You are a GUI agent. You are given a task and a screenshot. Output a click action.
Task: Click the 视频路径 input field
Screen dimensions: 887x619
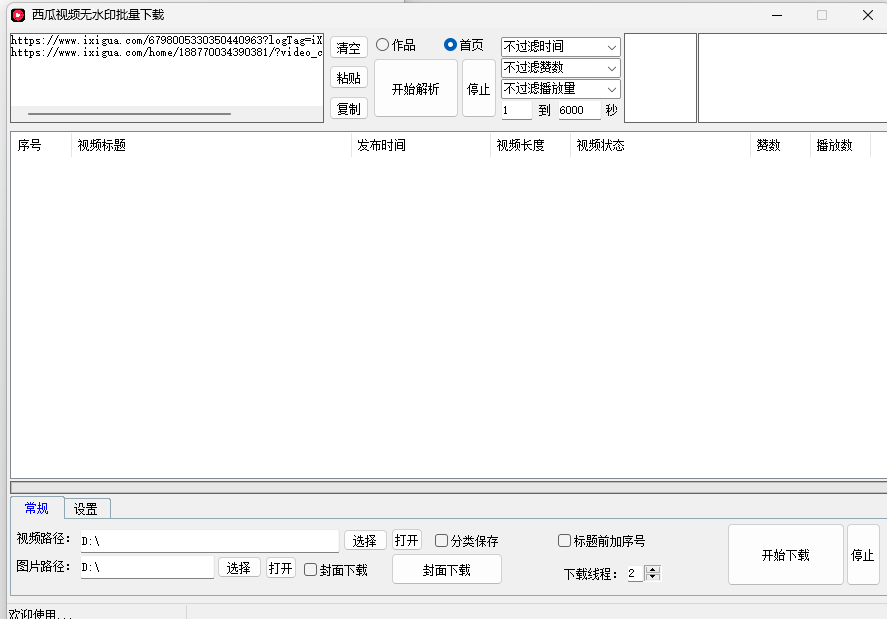point(209,541)
